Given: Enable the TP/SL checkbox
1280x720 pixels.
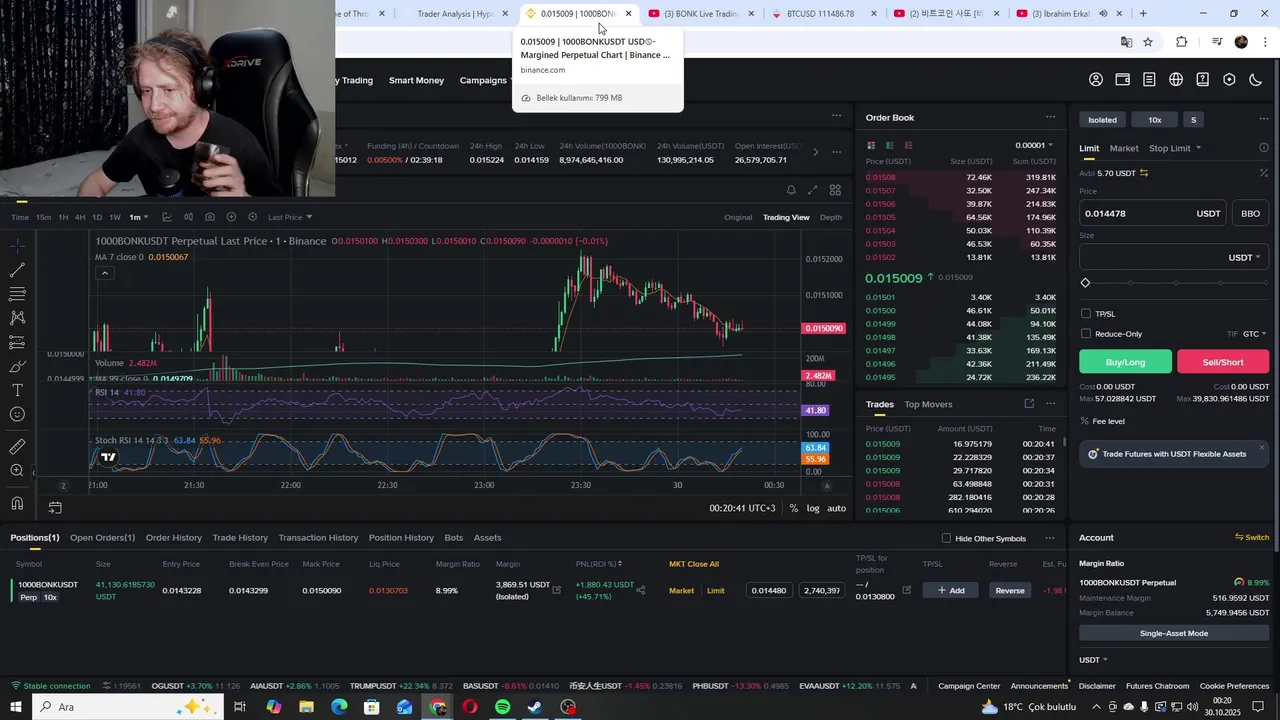Looking at the screenshot, I should 1086,314.
